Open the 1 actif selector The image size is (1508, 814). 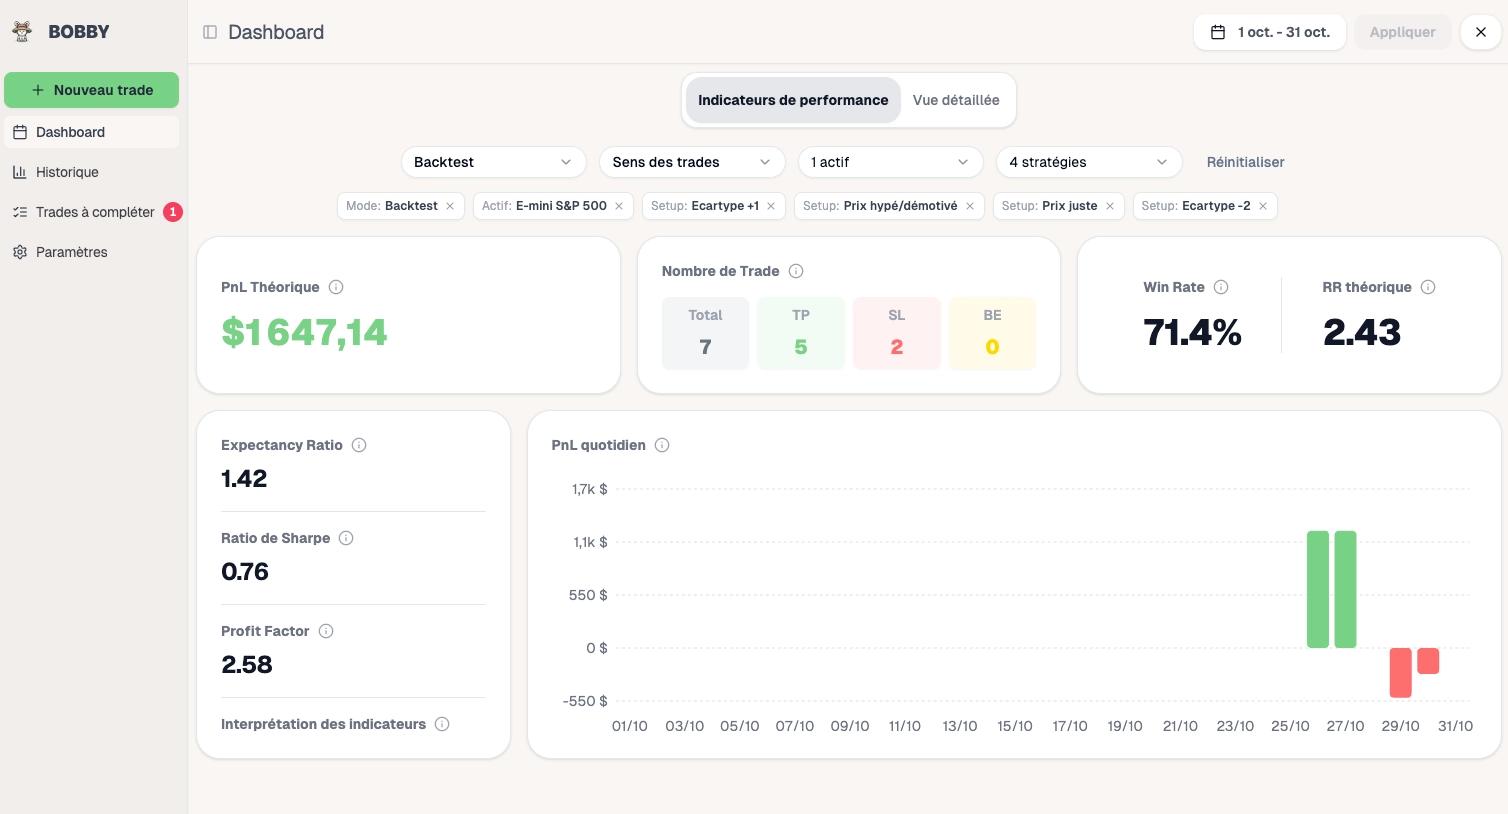[888, 162]
